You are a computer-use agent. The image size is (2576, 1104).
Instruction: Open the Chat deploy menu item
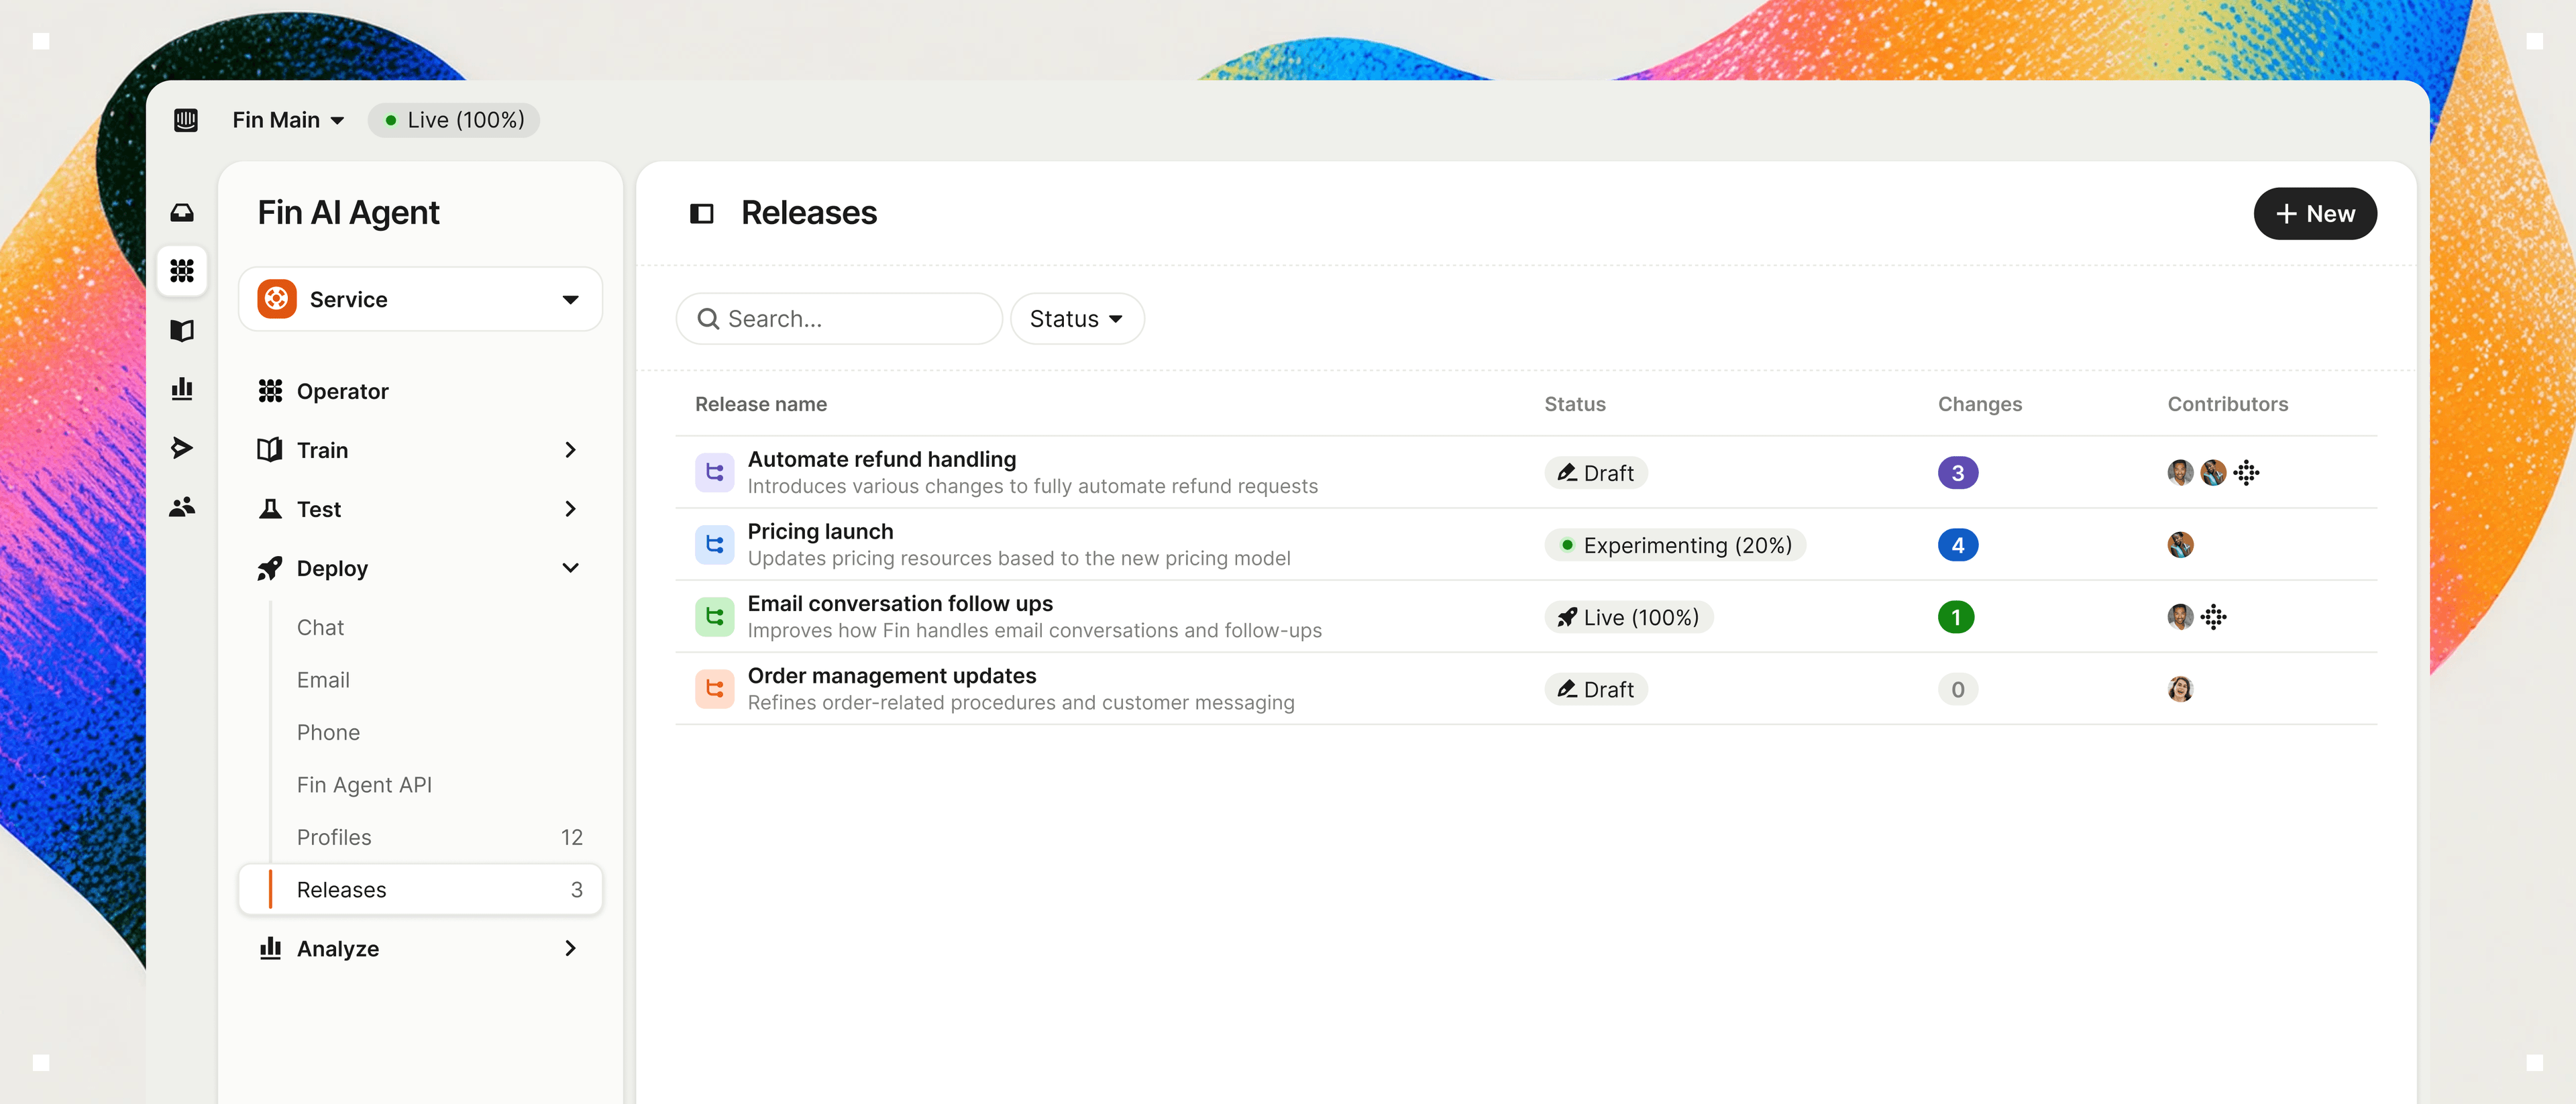320,627
